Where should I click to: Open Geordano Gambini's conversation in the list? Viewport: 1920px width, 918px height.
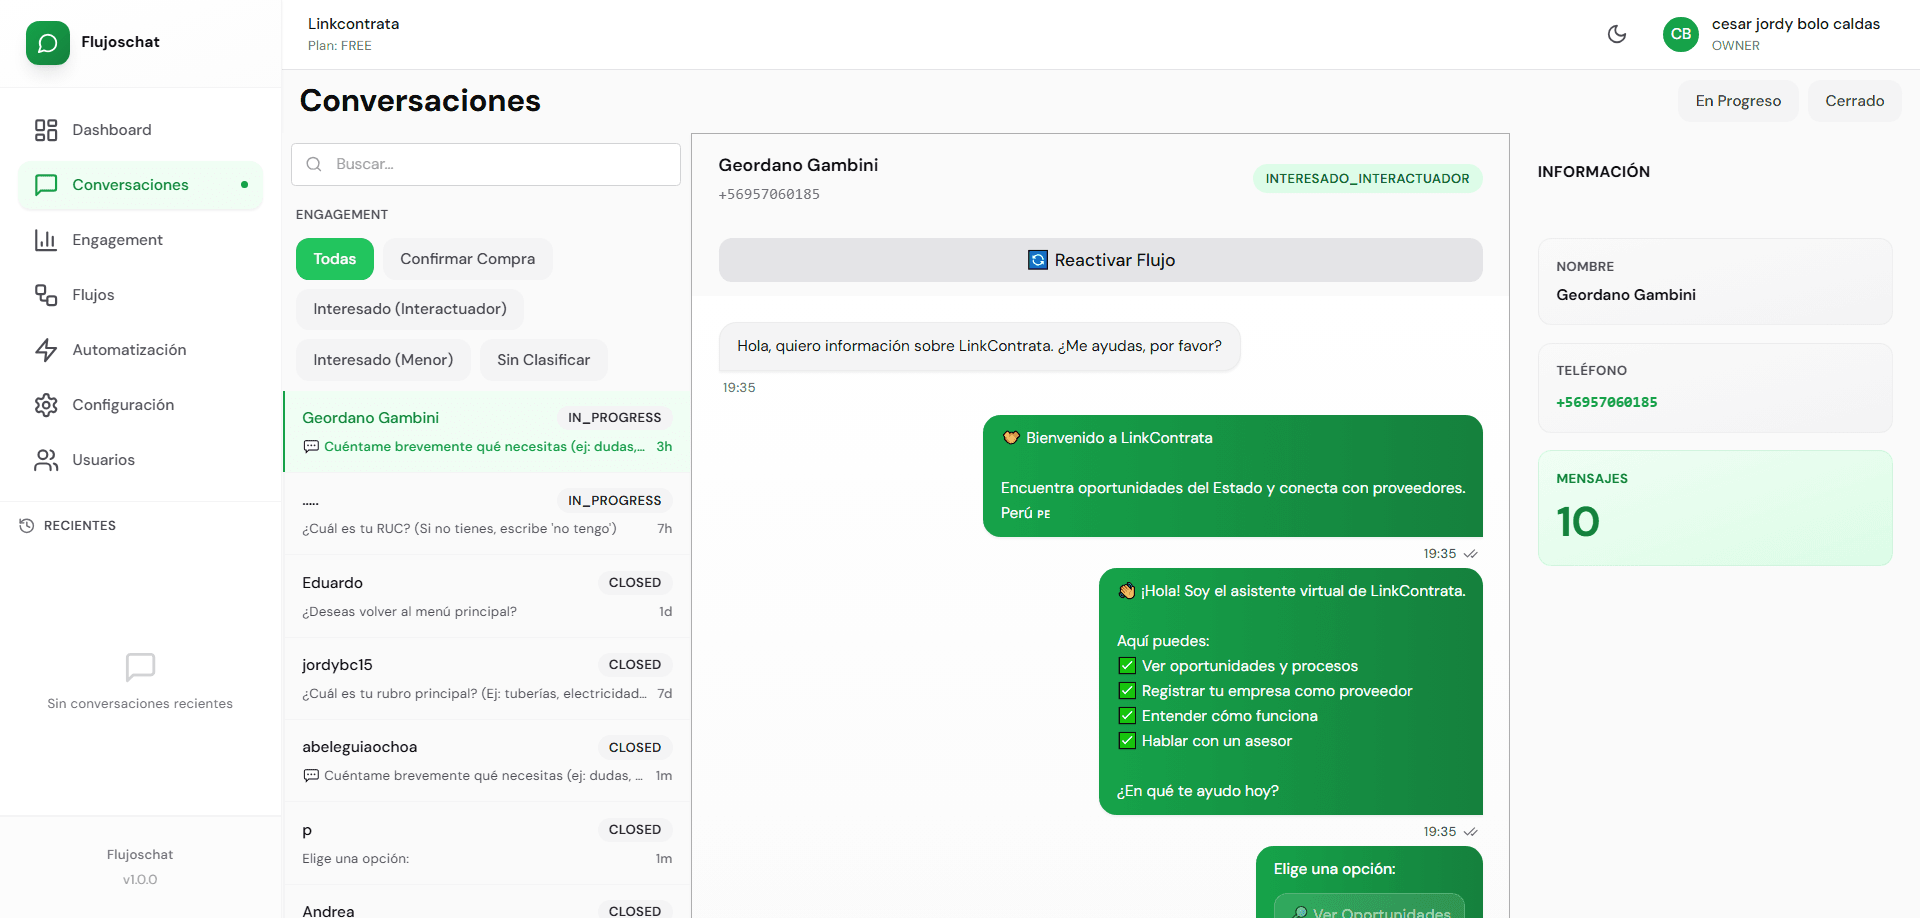487,431
